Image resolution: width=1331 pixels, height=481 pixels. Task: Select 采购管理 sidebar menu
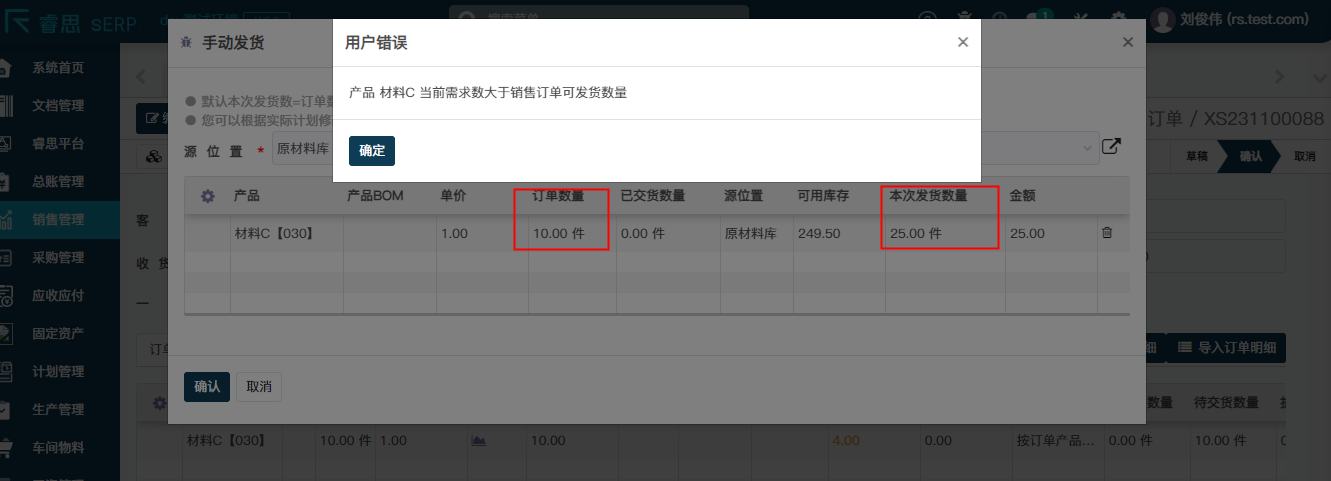pos(58,258)
